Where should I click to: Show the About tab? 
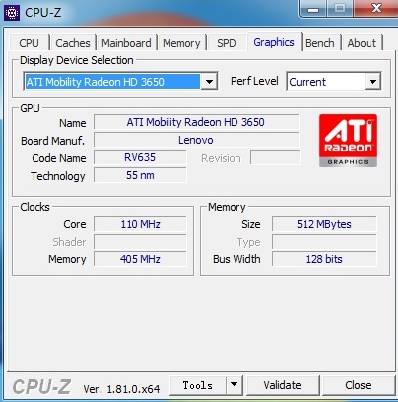(362, 43)
